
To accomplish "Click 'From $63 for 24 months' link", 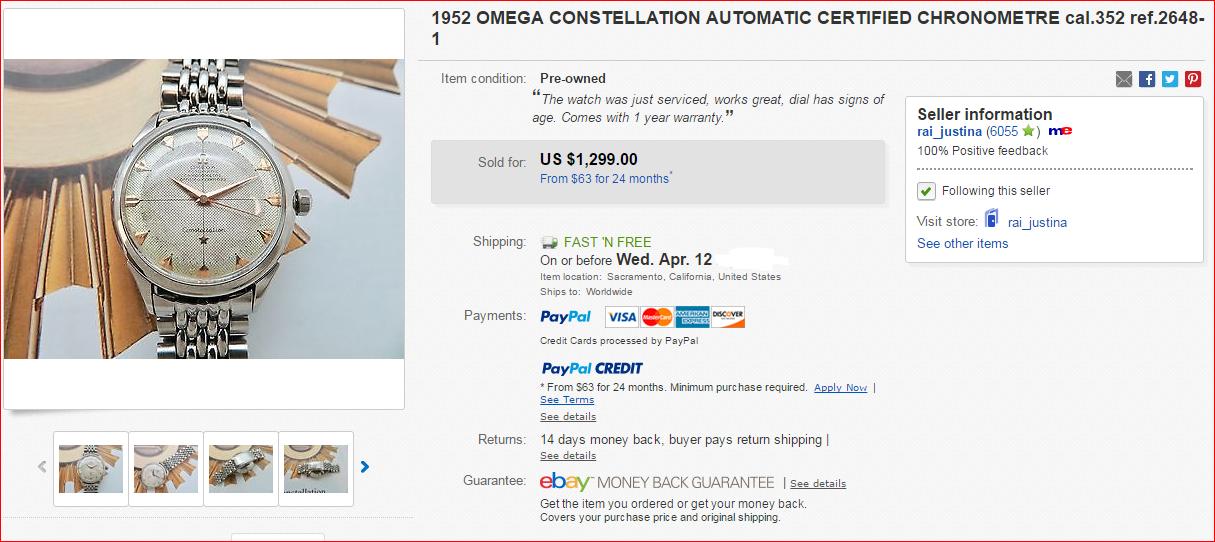I will 604,179.
